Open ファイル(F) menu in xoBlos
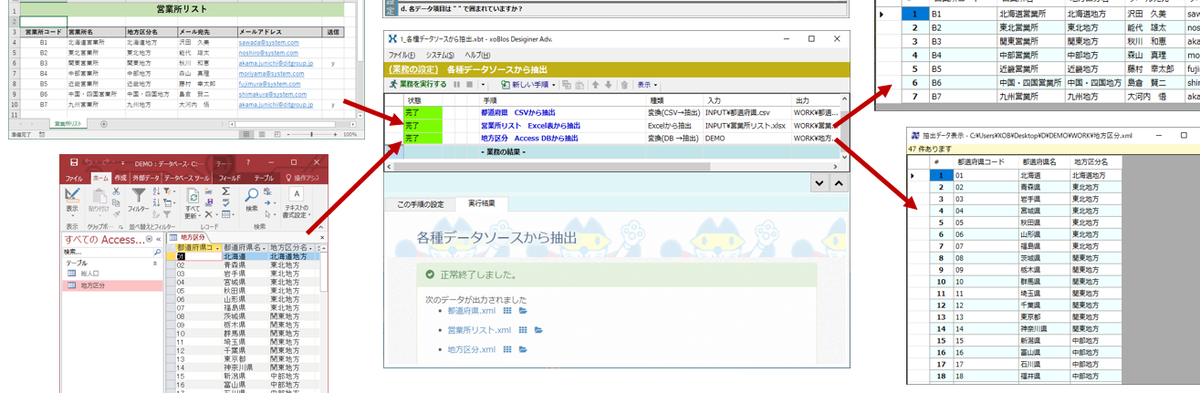The width and height of the screenshot is (1200, 393). point(402,55)
